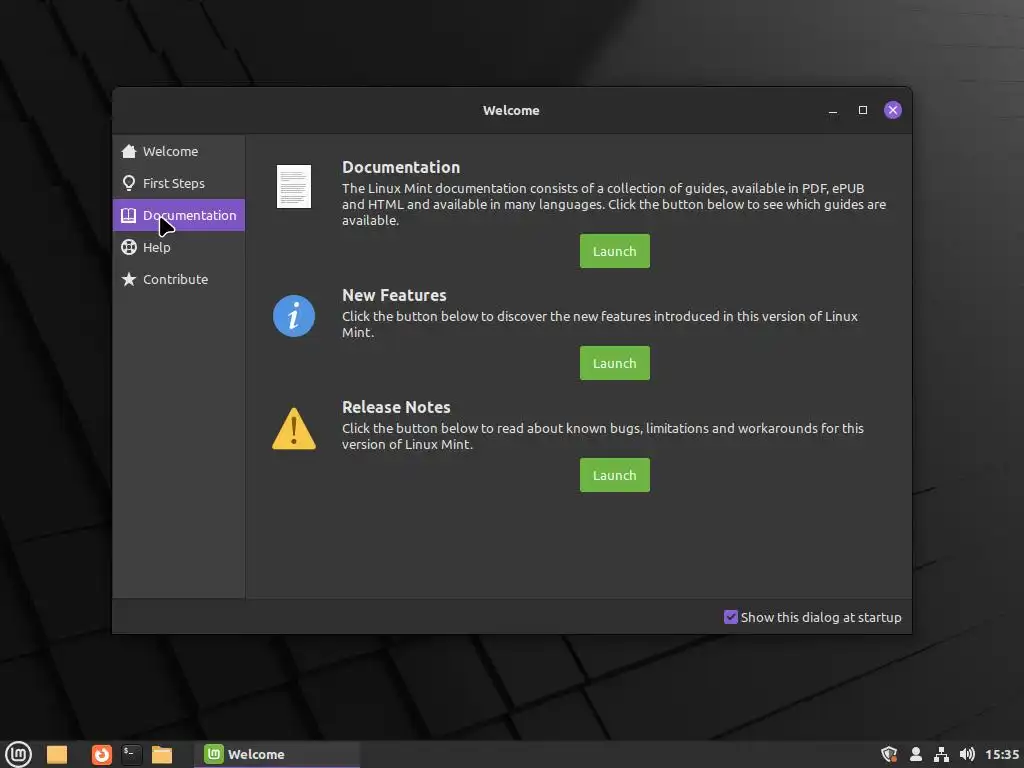
Task: Select the Documentation sidebar entry
Action: coord(178,216)
